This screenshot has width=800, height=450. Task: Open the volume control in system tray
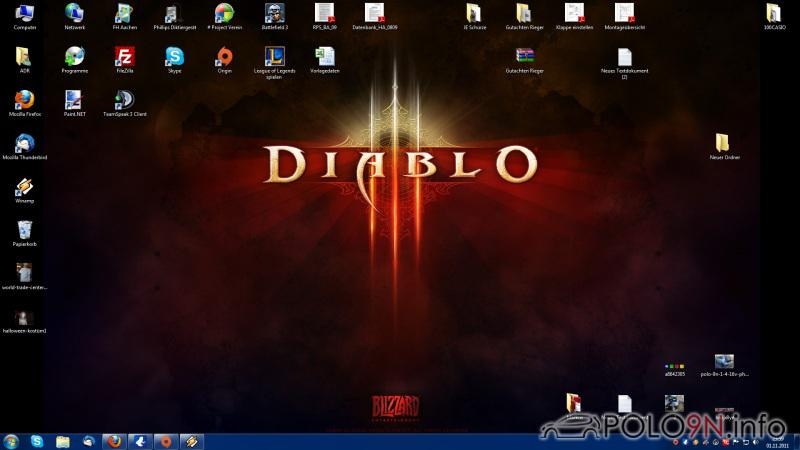click(x=756, y=442)
